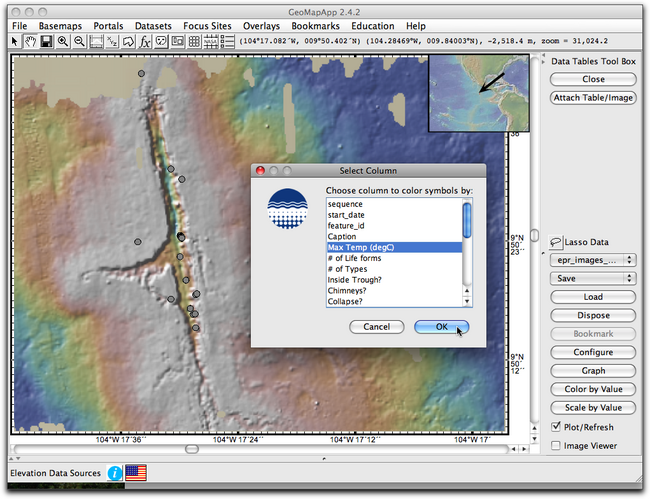Screen dimensions: 650x499
Task: Click the US flag icon
Action: (135, 472)
